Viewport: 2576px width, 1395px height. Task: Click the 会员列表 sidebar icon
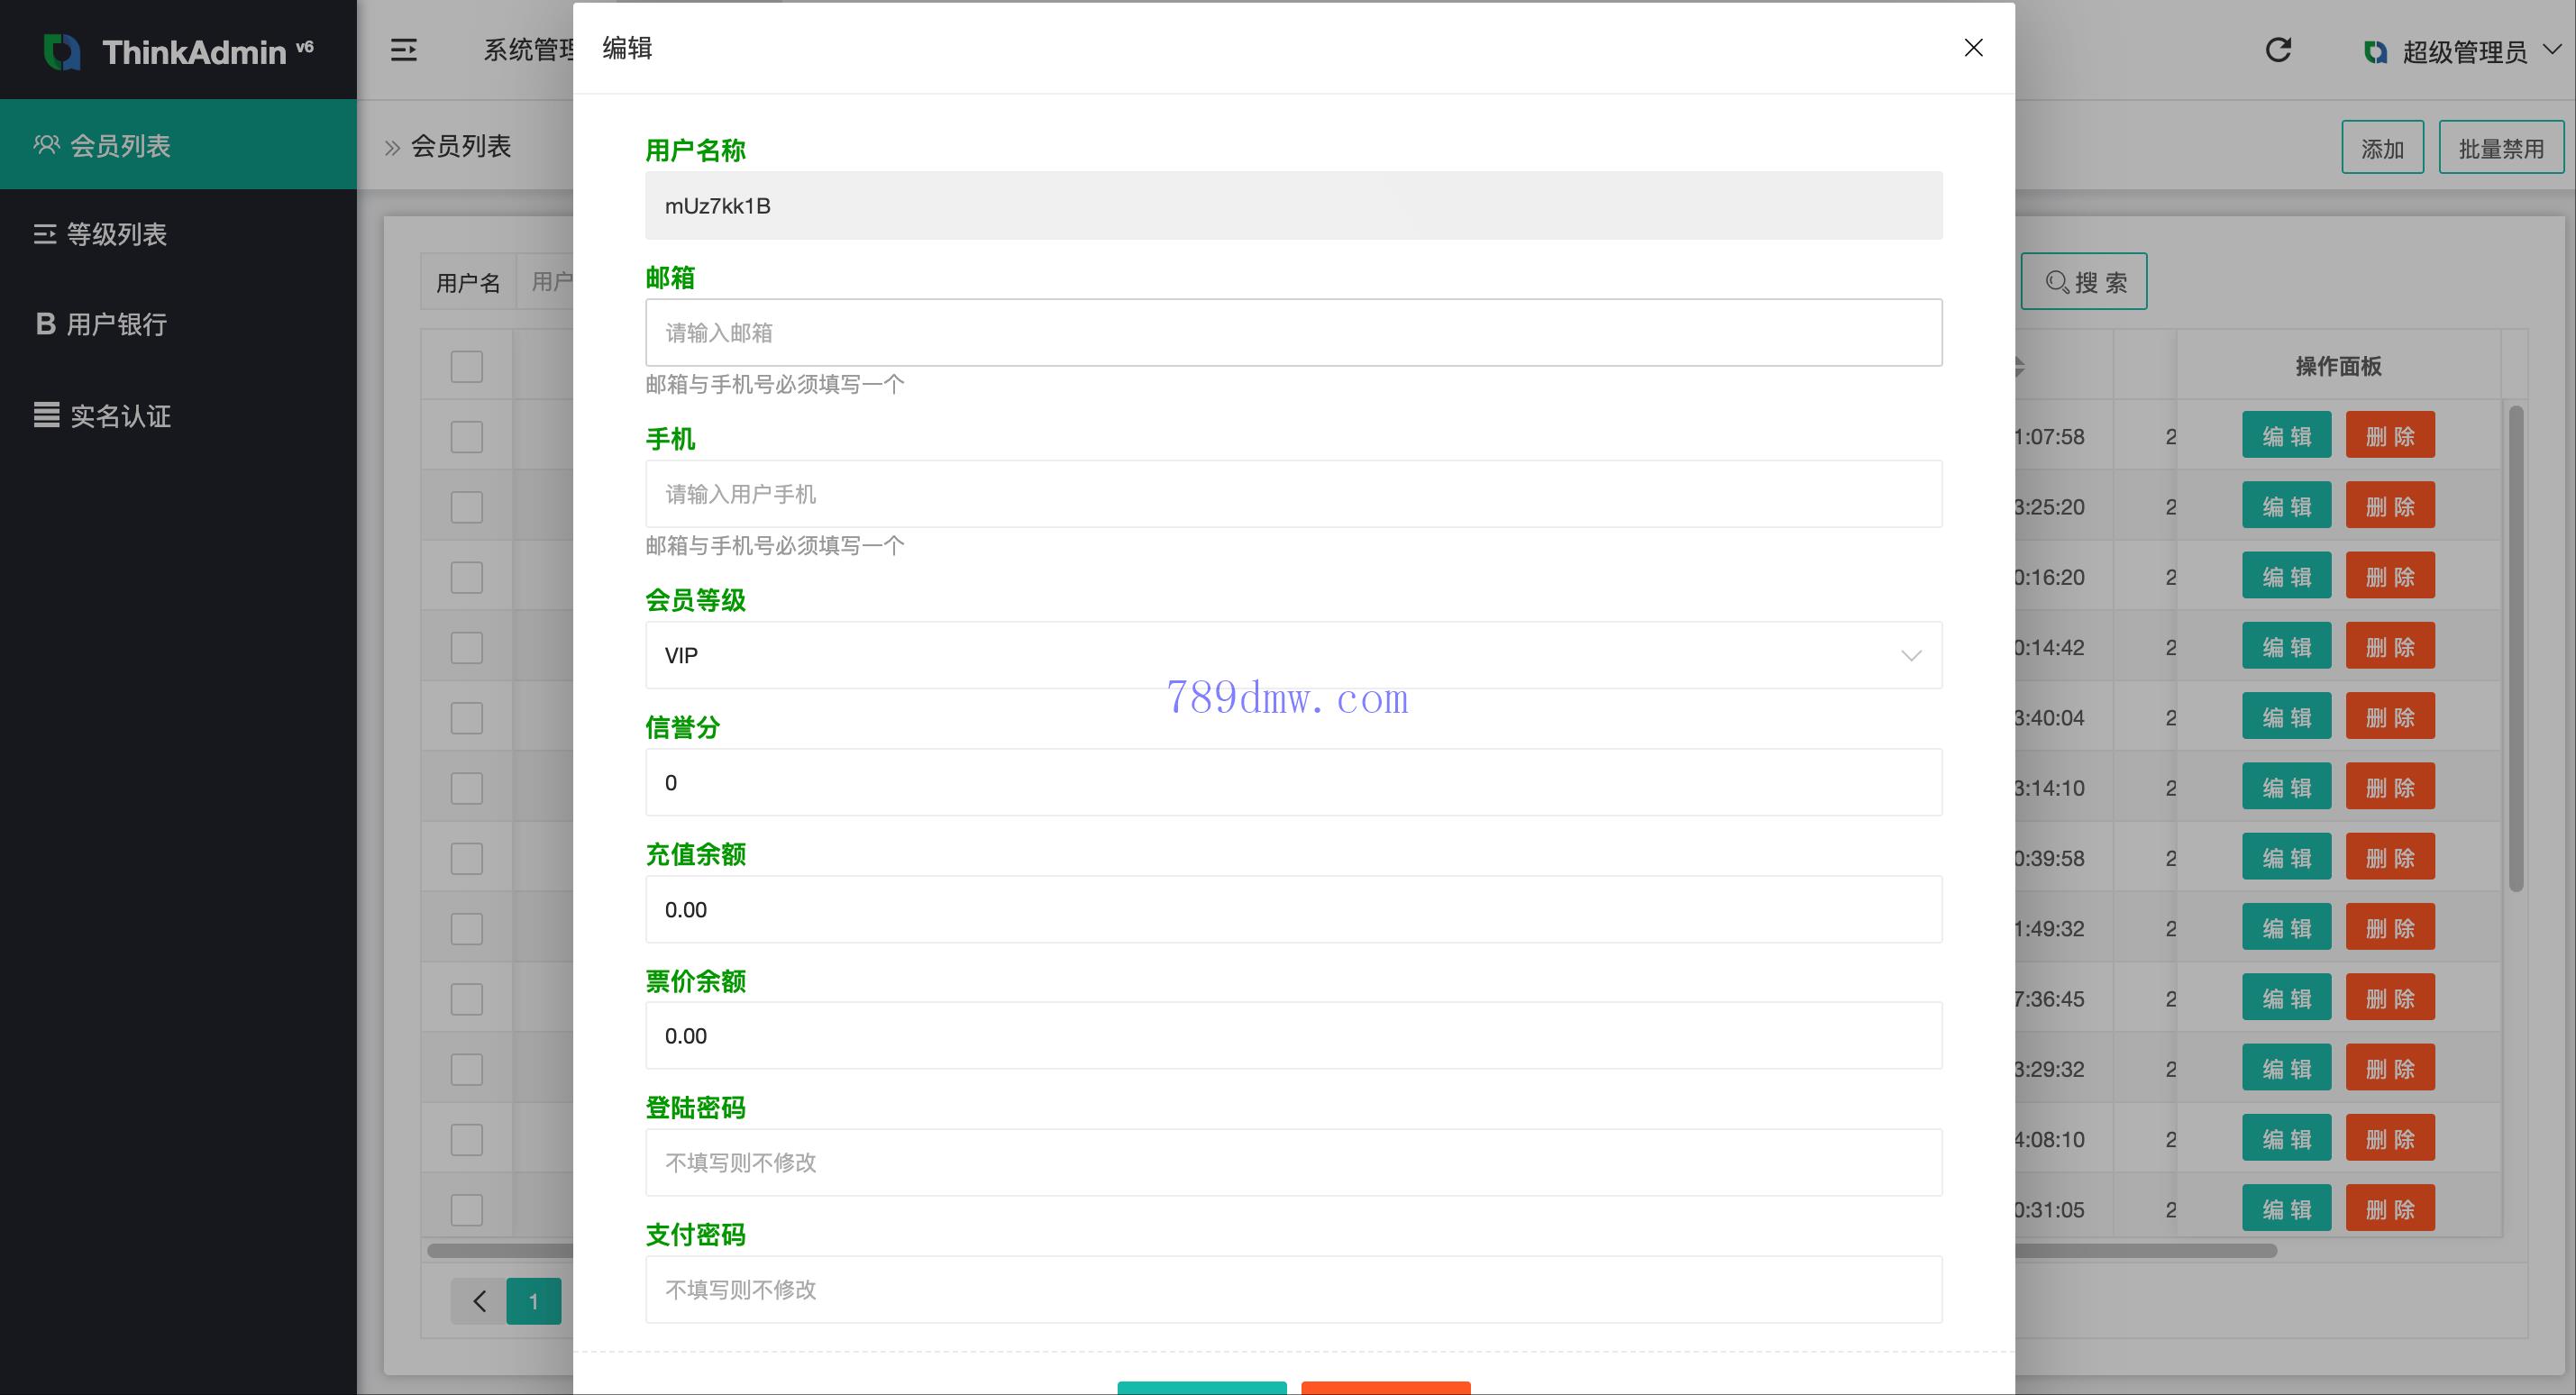point(46,145)
